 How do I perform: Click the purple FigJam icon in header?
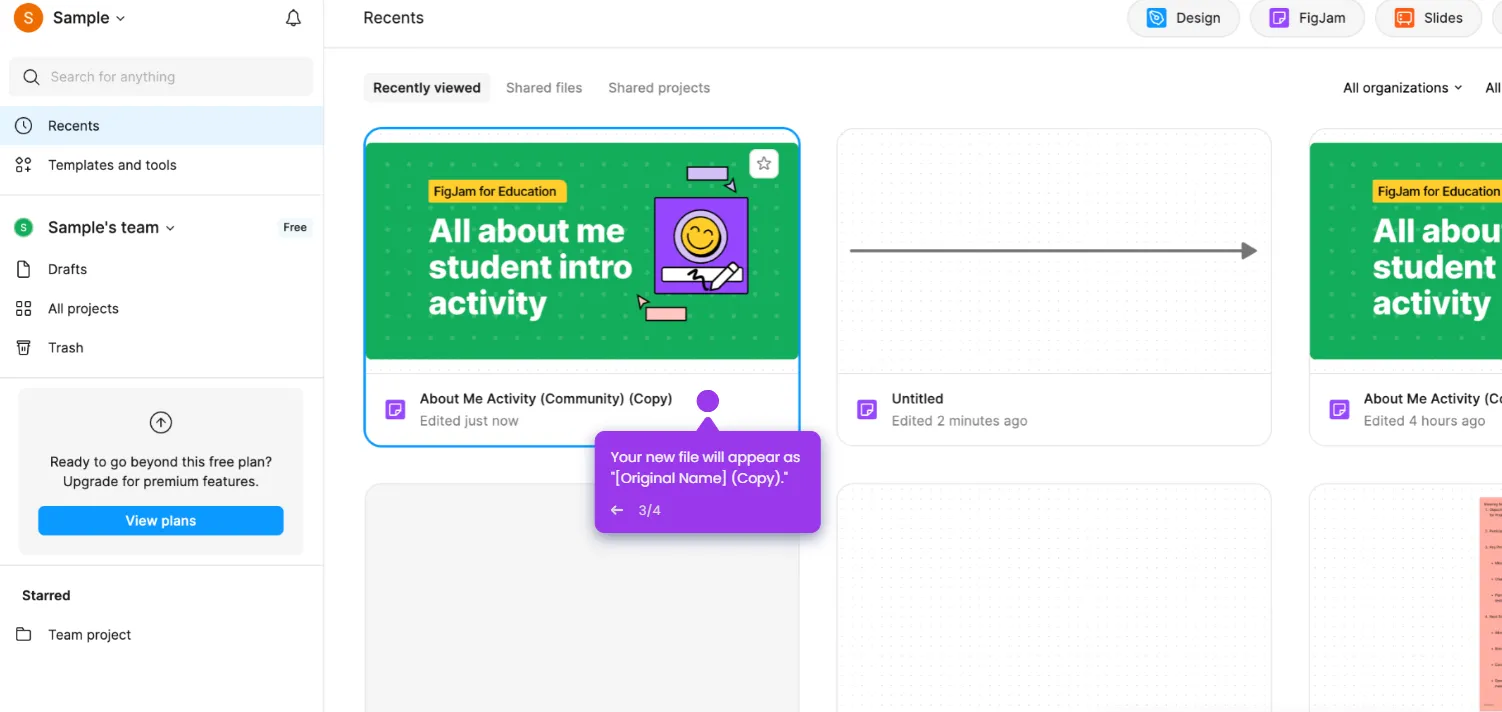tap(1279, 18)
